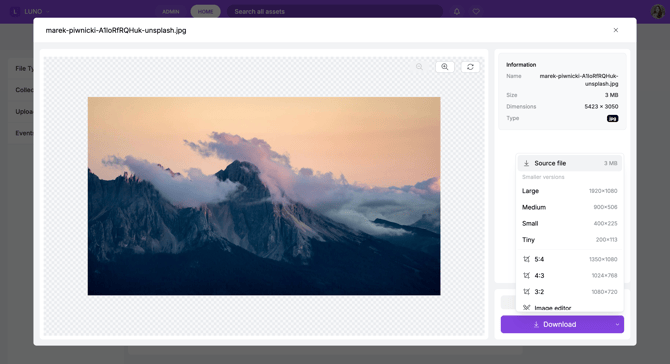Select the 4:3 crop option
Image resolution: width=670 pixels, height=364 pixels.
(x=570, y=276)
